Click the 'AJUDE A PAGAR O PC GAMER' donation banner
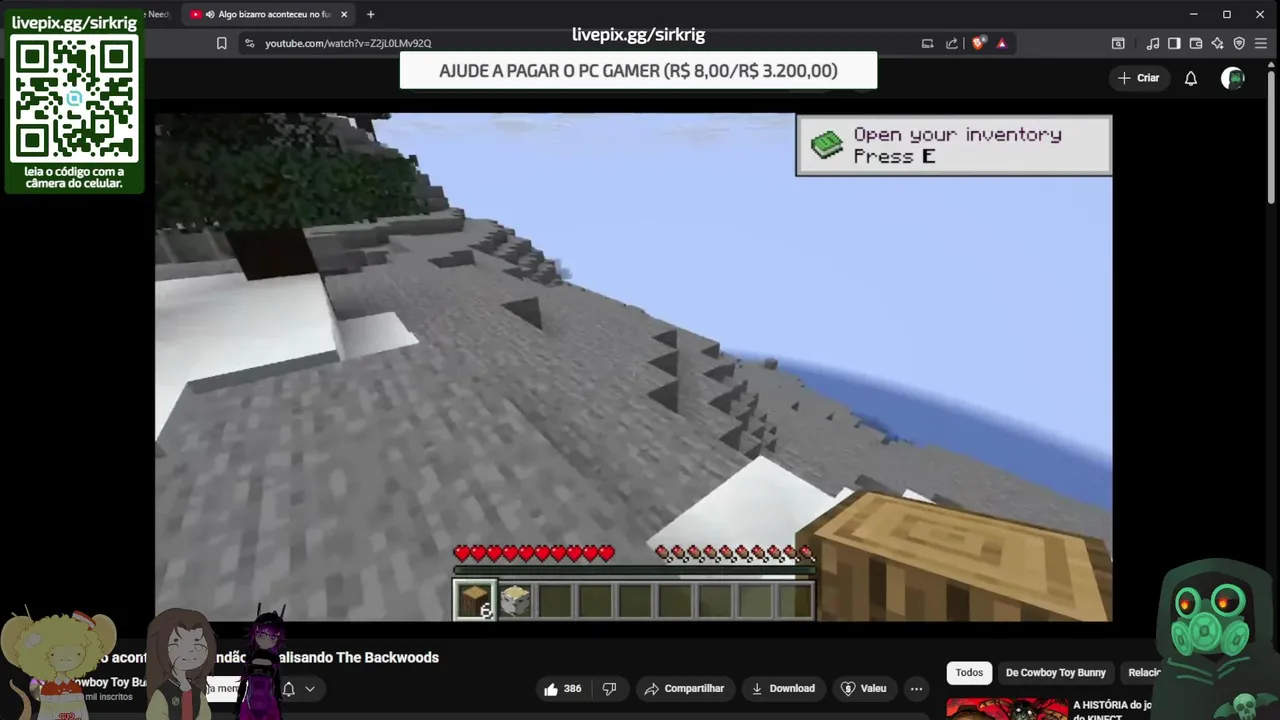 click(638, 71)
